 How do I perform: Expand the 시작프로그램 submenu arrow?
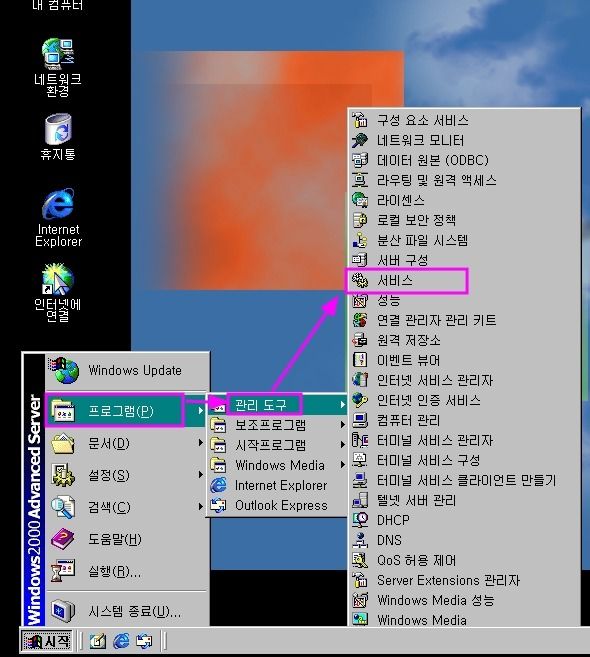pos(342,445)
